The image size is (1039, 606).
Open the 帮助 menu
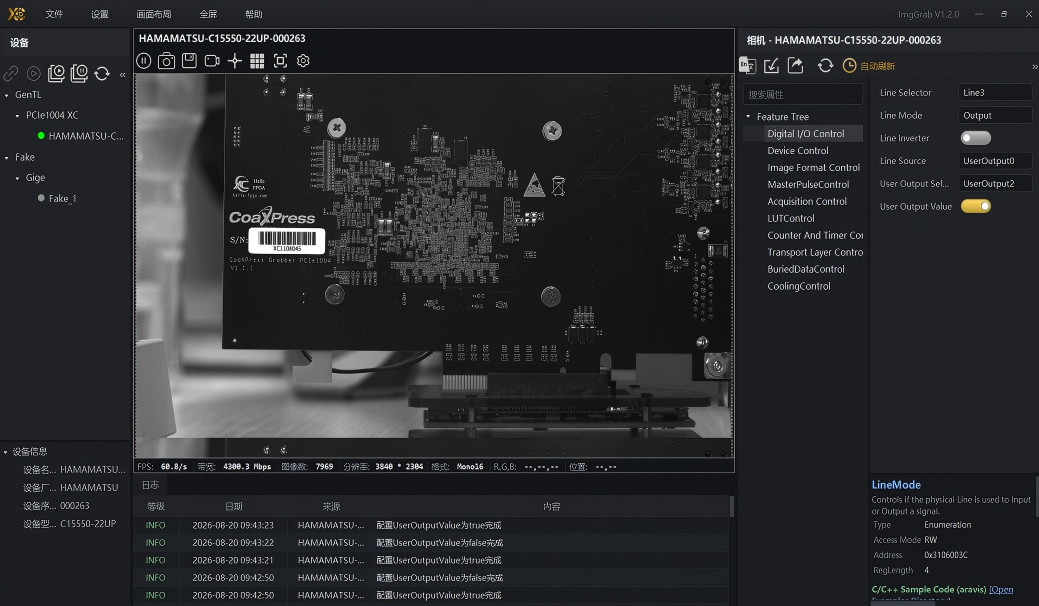coord(254,14)
